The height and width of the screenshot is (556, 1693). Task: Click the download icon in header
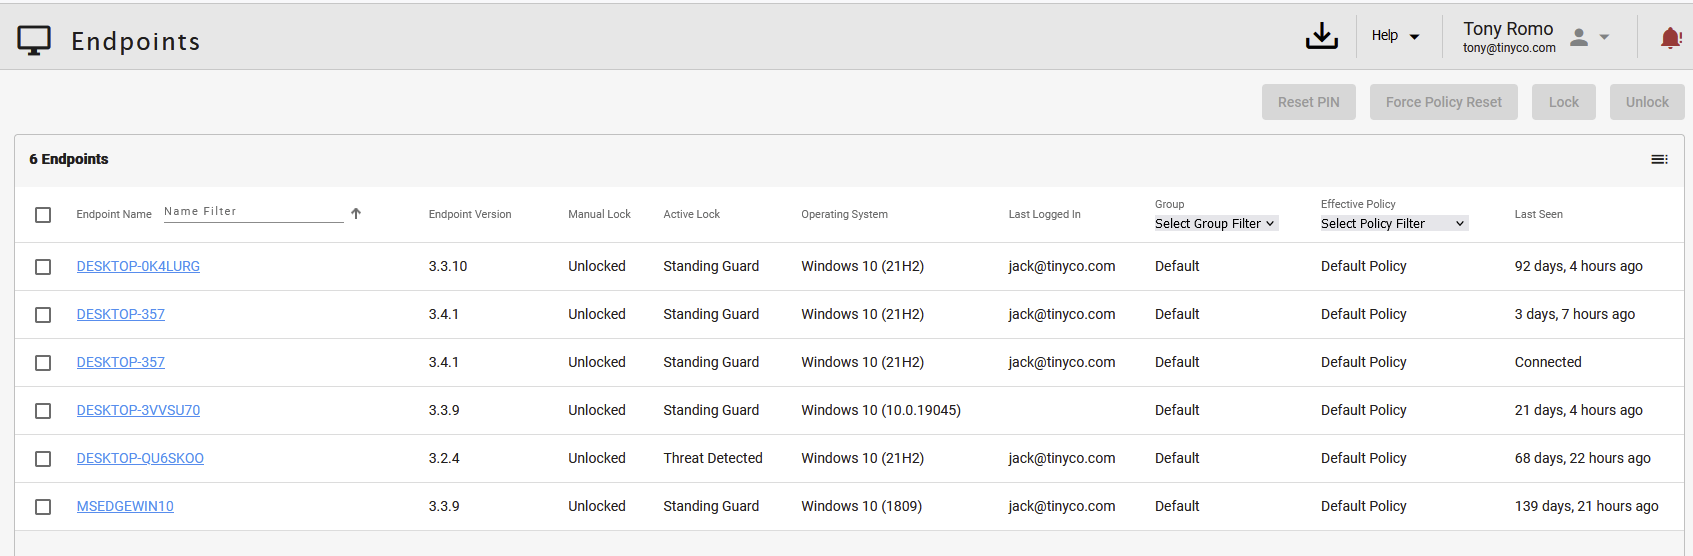pyautogui.click(x=1321, y=36)
